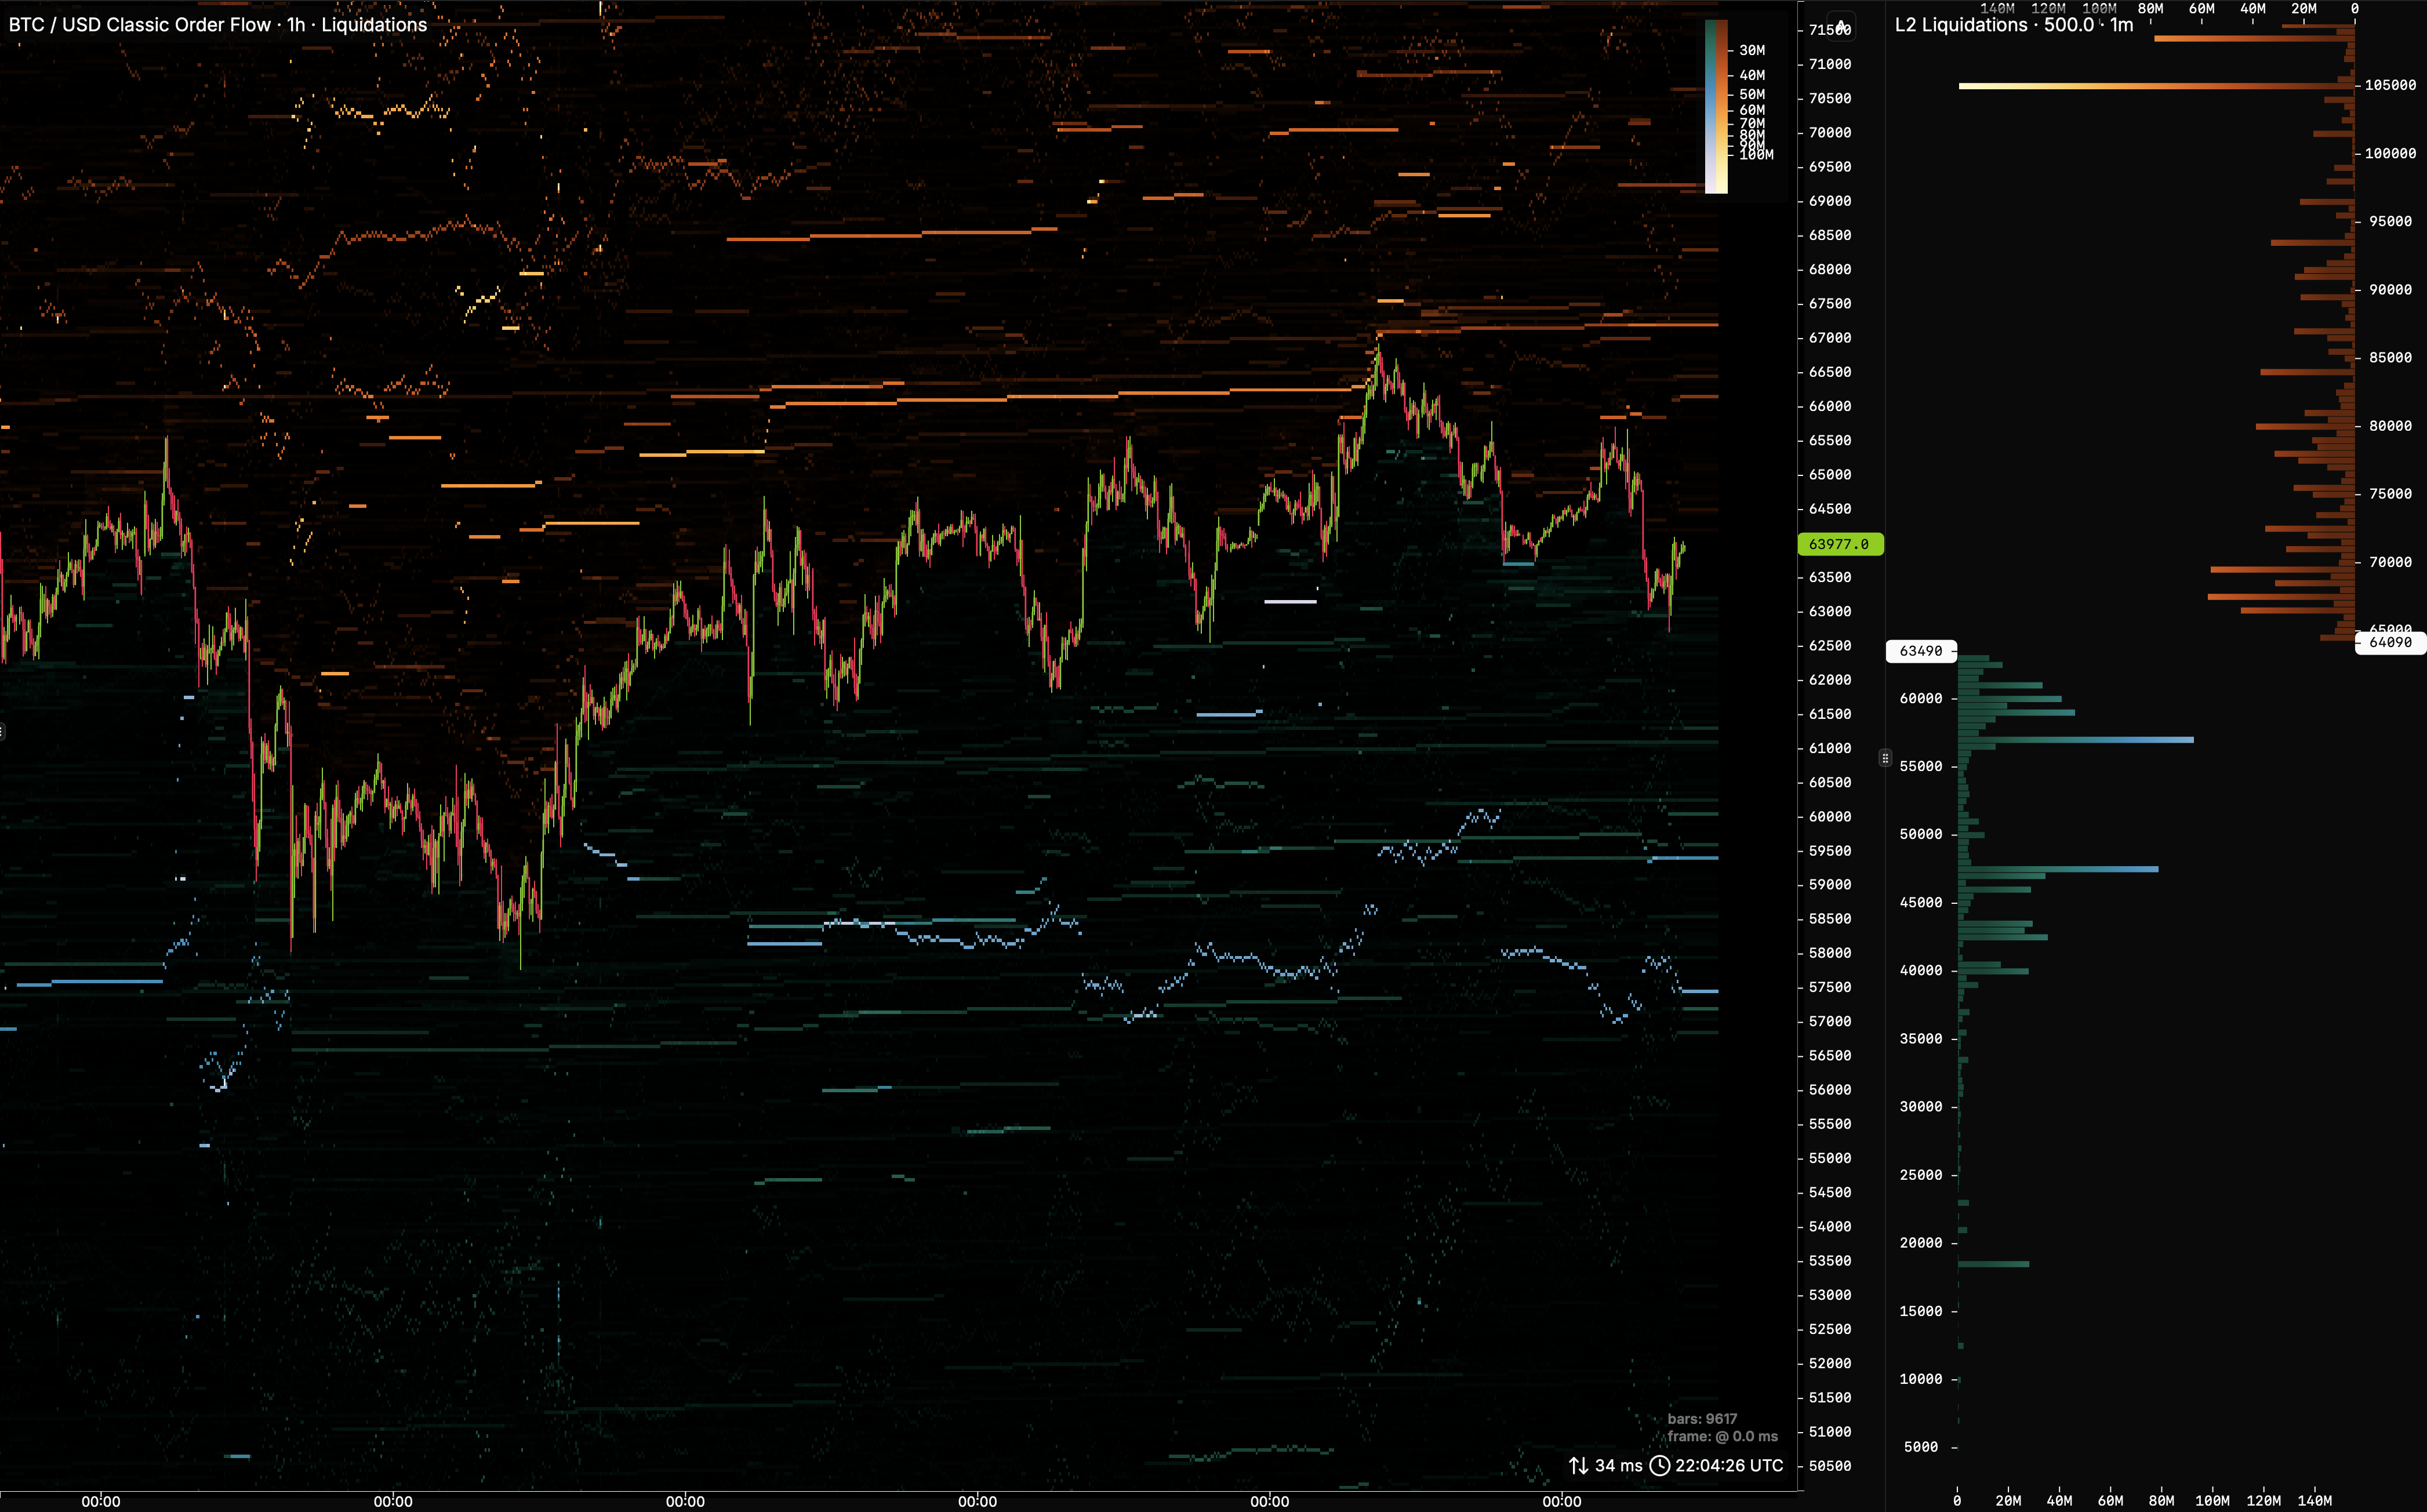Click the 58500 price axis label

(1830, 919)
